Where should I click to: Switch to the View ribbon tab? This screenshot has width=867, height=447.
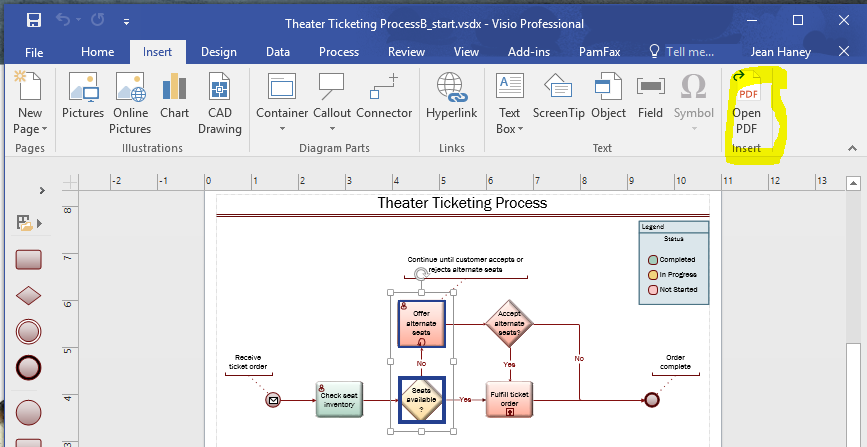click(466, 52)
